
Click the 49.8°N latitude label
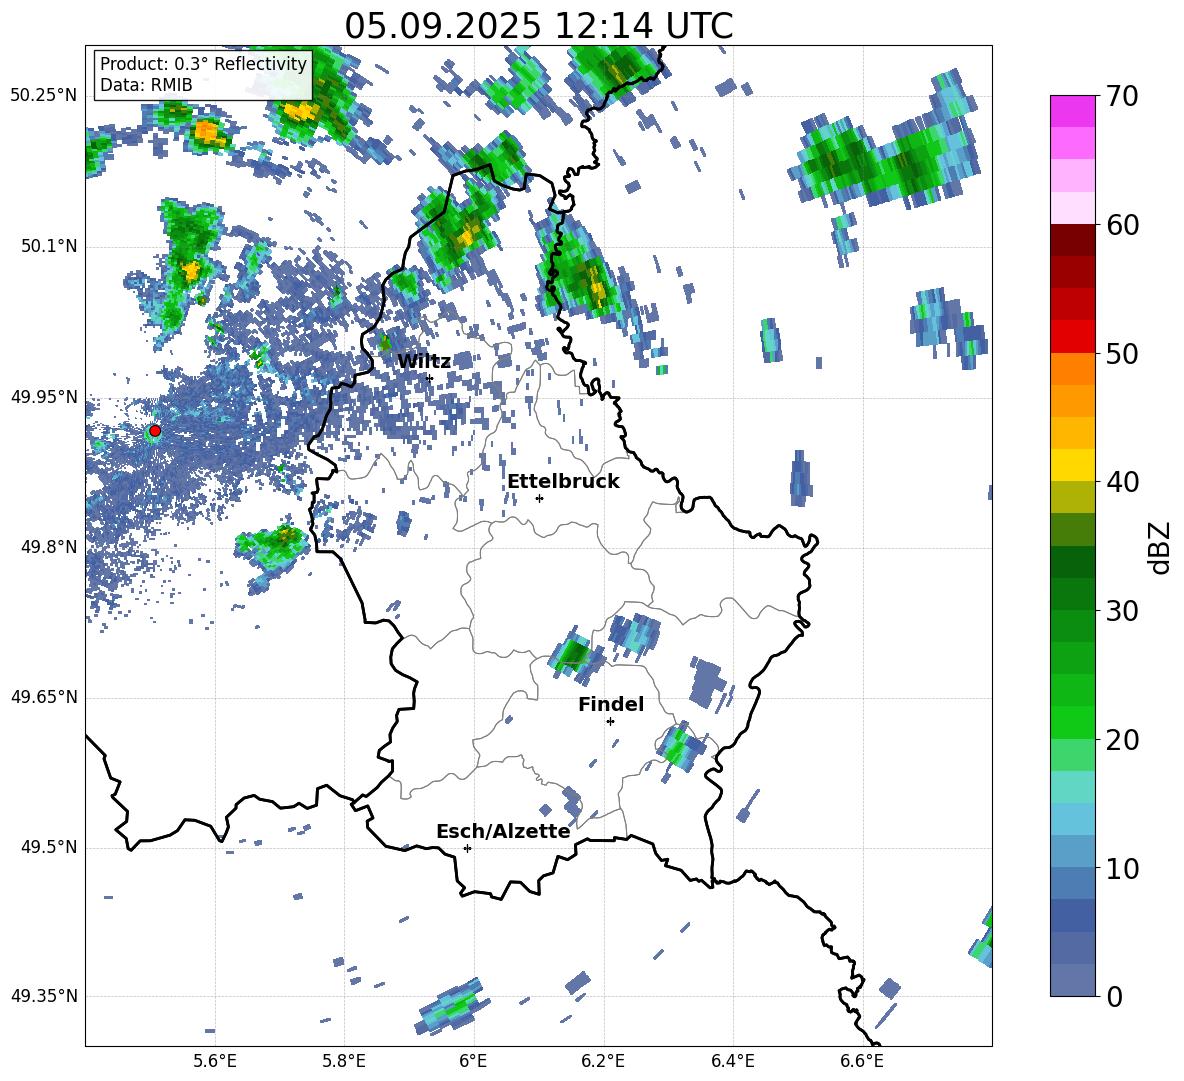[x=49, y=547]
